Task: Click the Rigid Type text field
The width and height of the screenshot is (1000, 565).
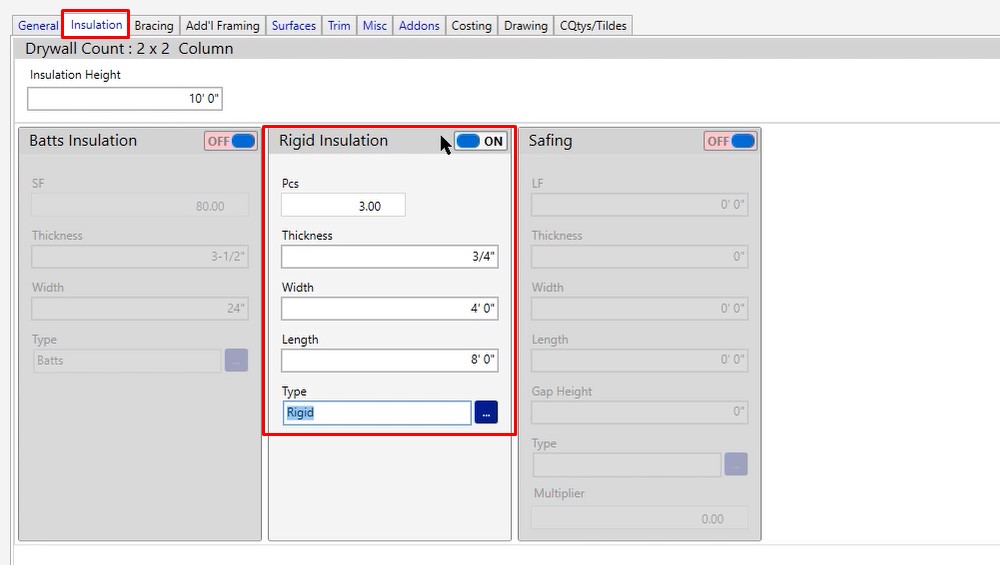Action: [x=377, y=413]
